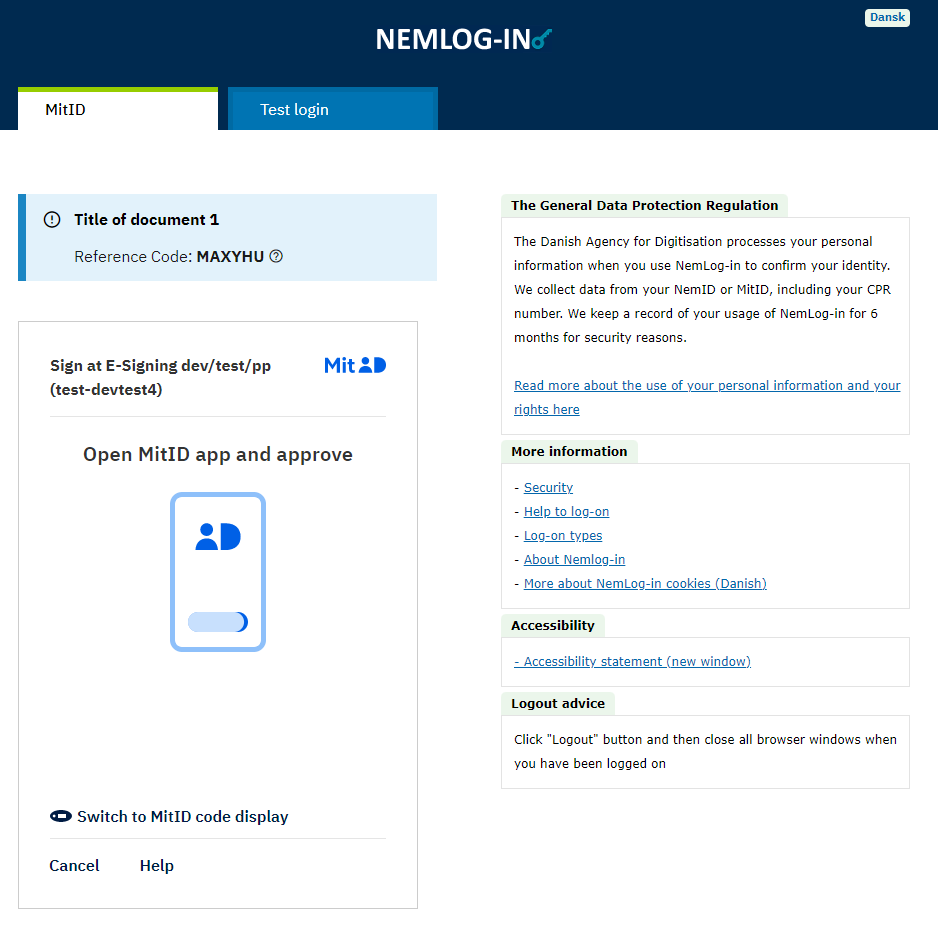Open the Help to log-on link
The height and width of the screenshot is (931, 938).
point(567,512)
